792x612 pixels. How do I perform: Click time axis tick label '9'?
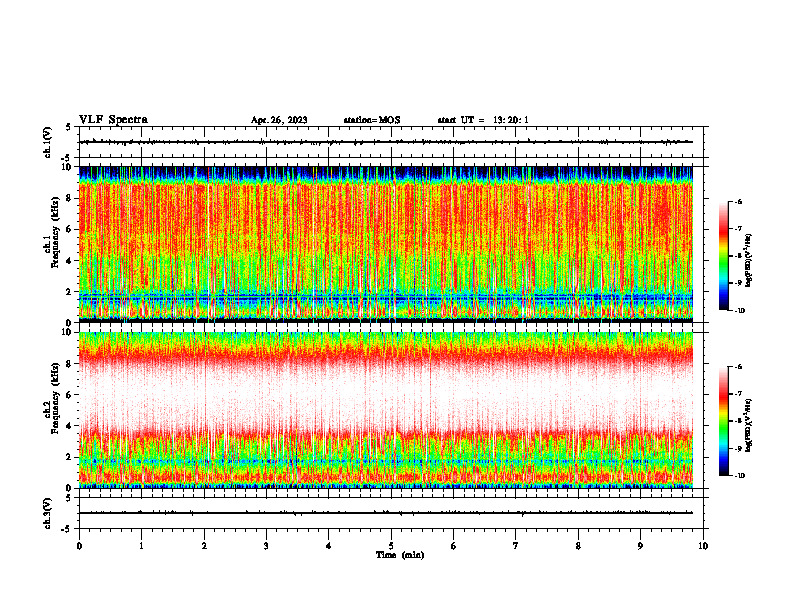pos(640,546)
